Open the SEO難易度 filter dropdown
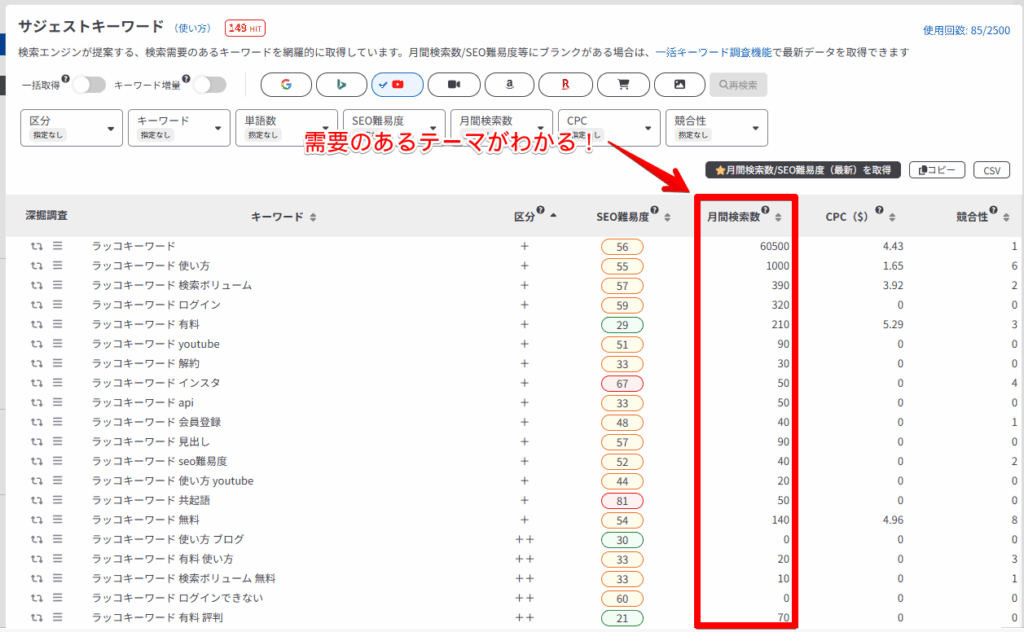 point(394,127)
